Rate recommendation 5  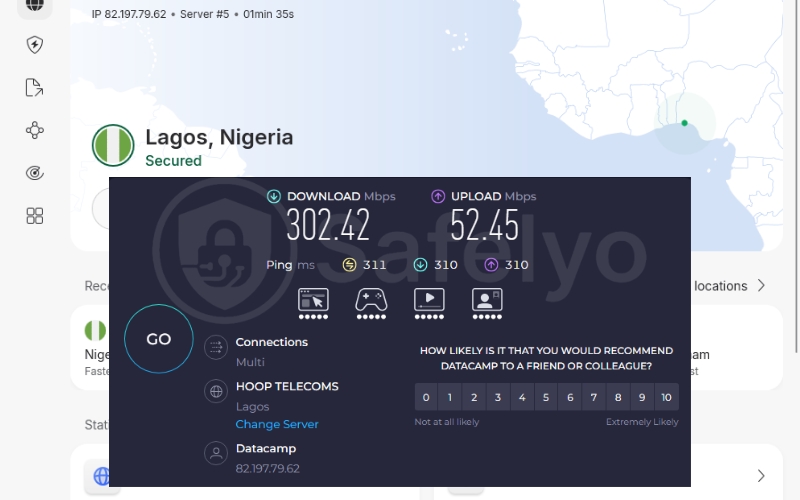pyautogui.click(x=546, y=397)
